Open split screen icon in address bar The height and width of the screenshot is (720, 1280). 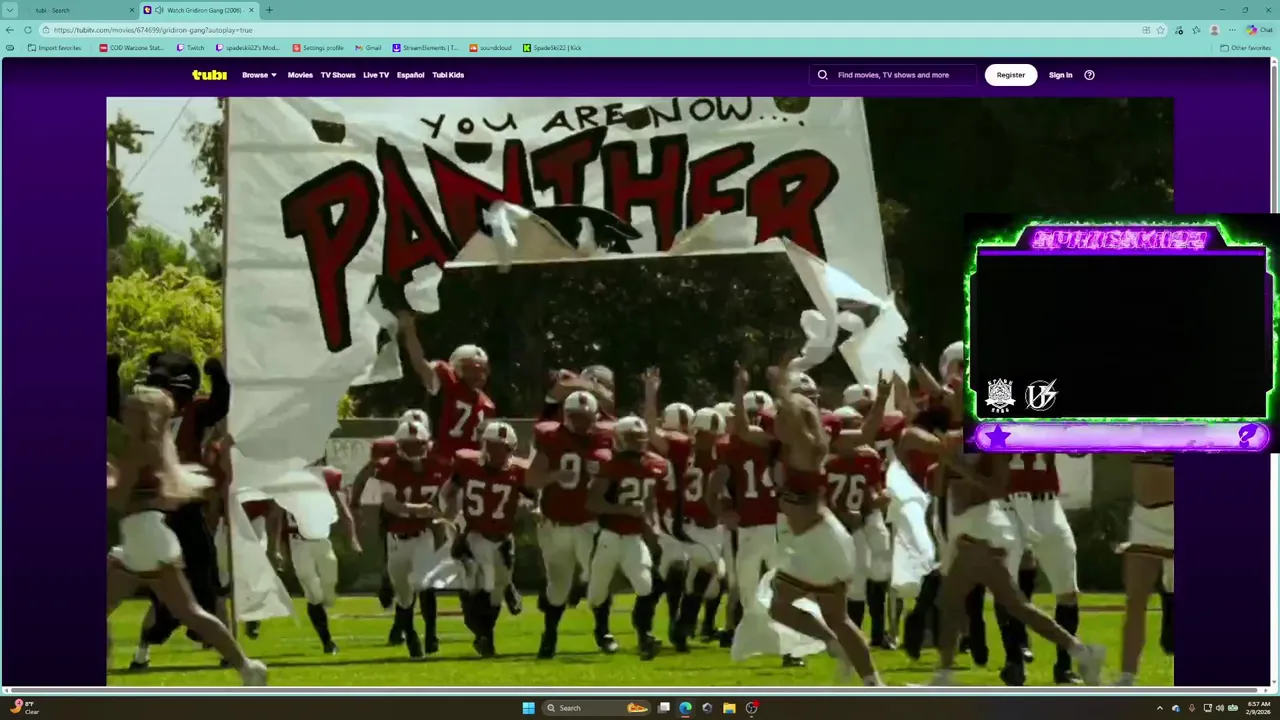1146,30
